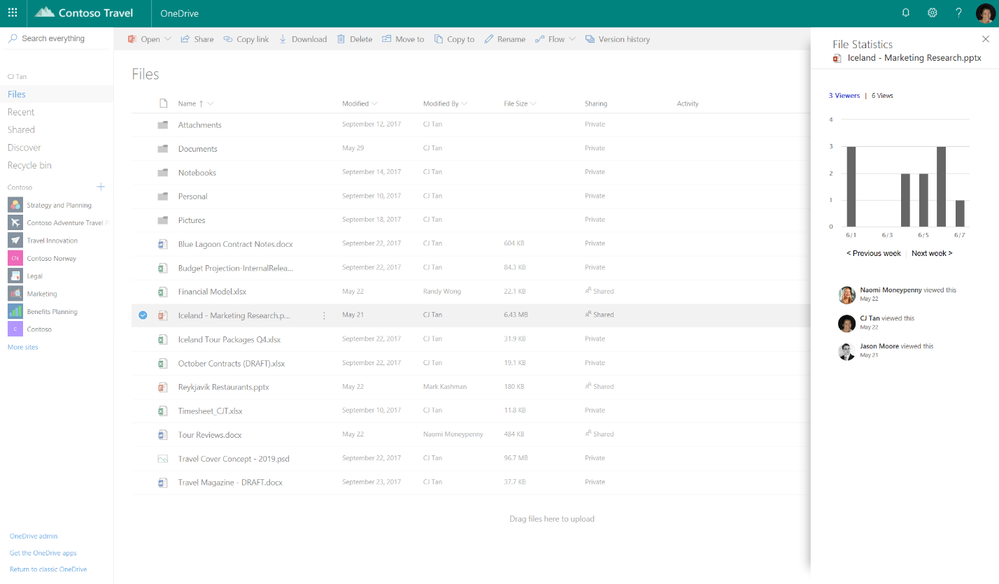Click the Reykjavik Restaurants PowerPoint file icon
This screenshot has height=584, width=999.
pyautogui.click(x=162, y=387)
